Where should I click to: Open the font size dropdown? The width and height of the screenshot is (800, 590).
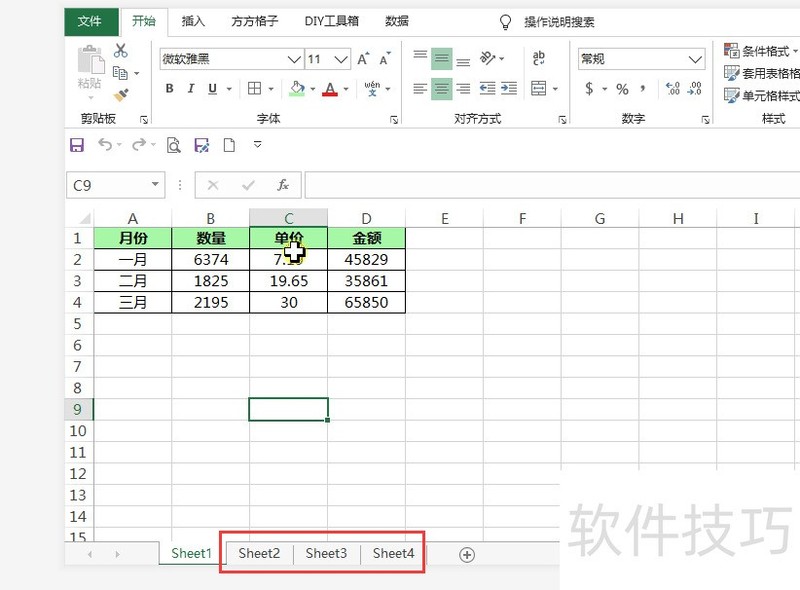[x=341, y=59]
